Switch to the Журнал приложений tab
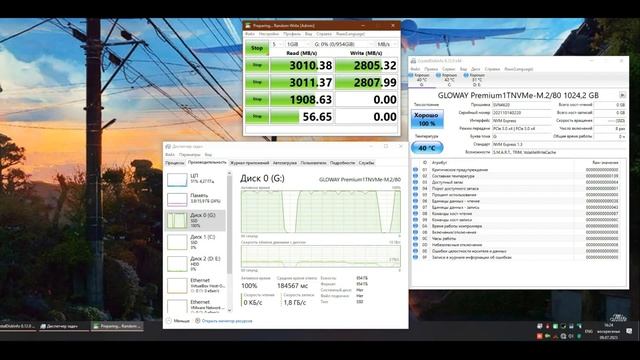The height and width of the screenshot is (360, 640). tap(249, 163)
